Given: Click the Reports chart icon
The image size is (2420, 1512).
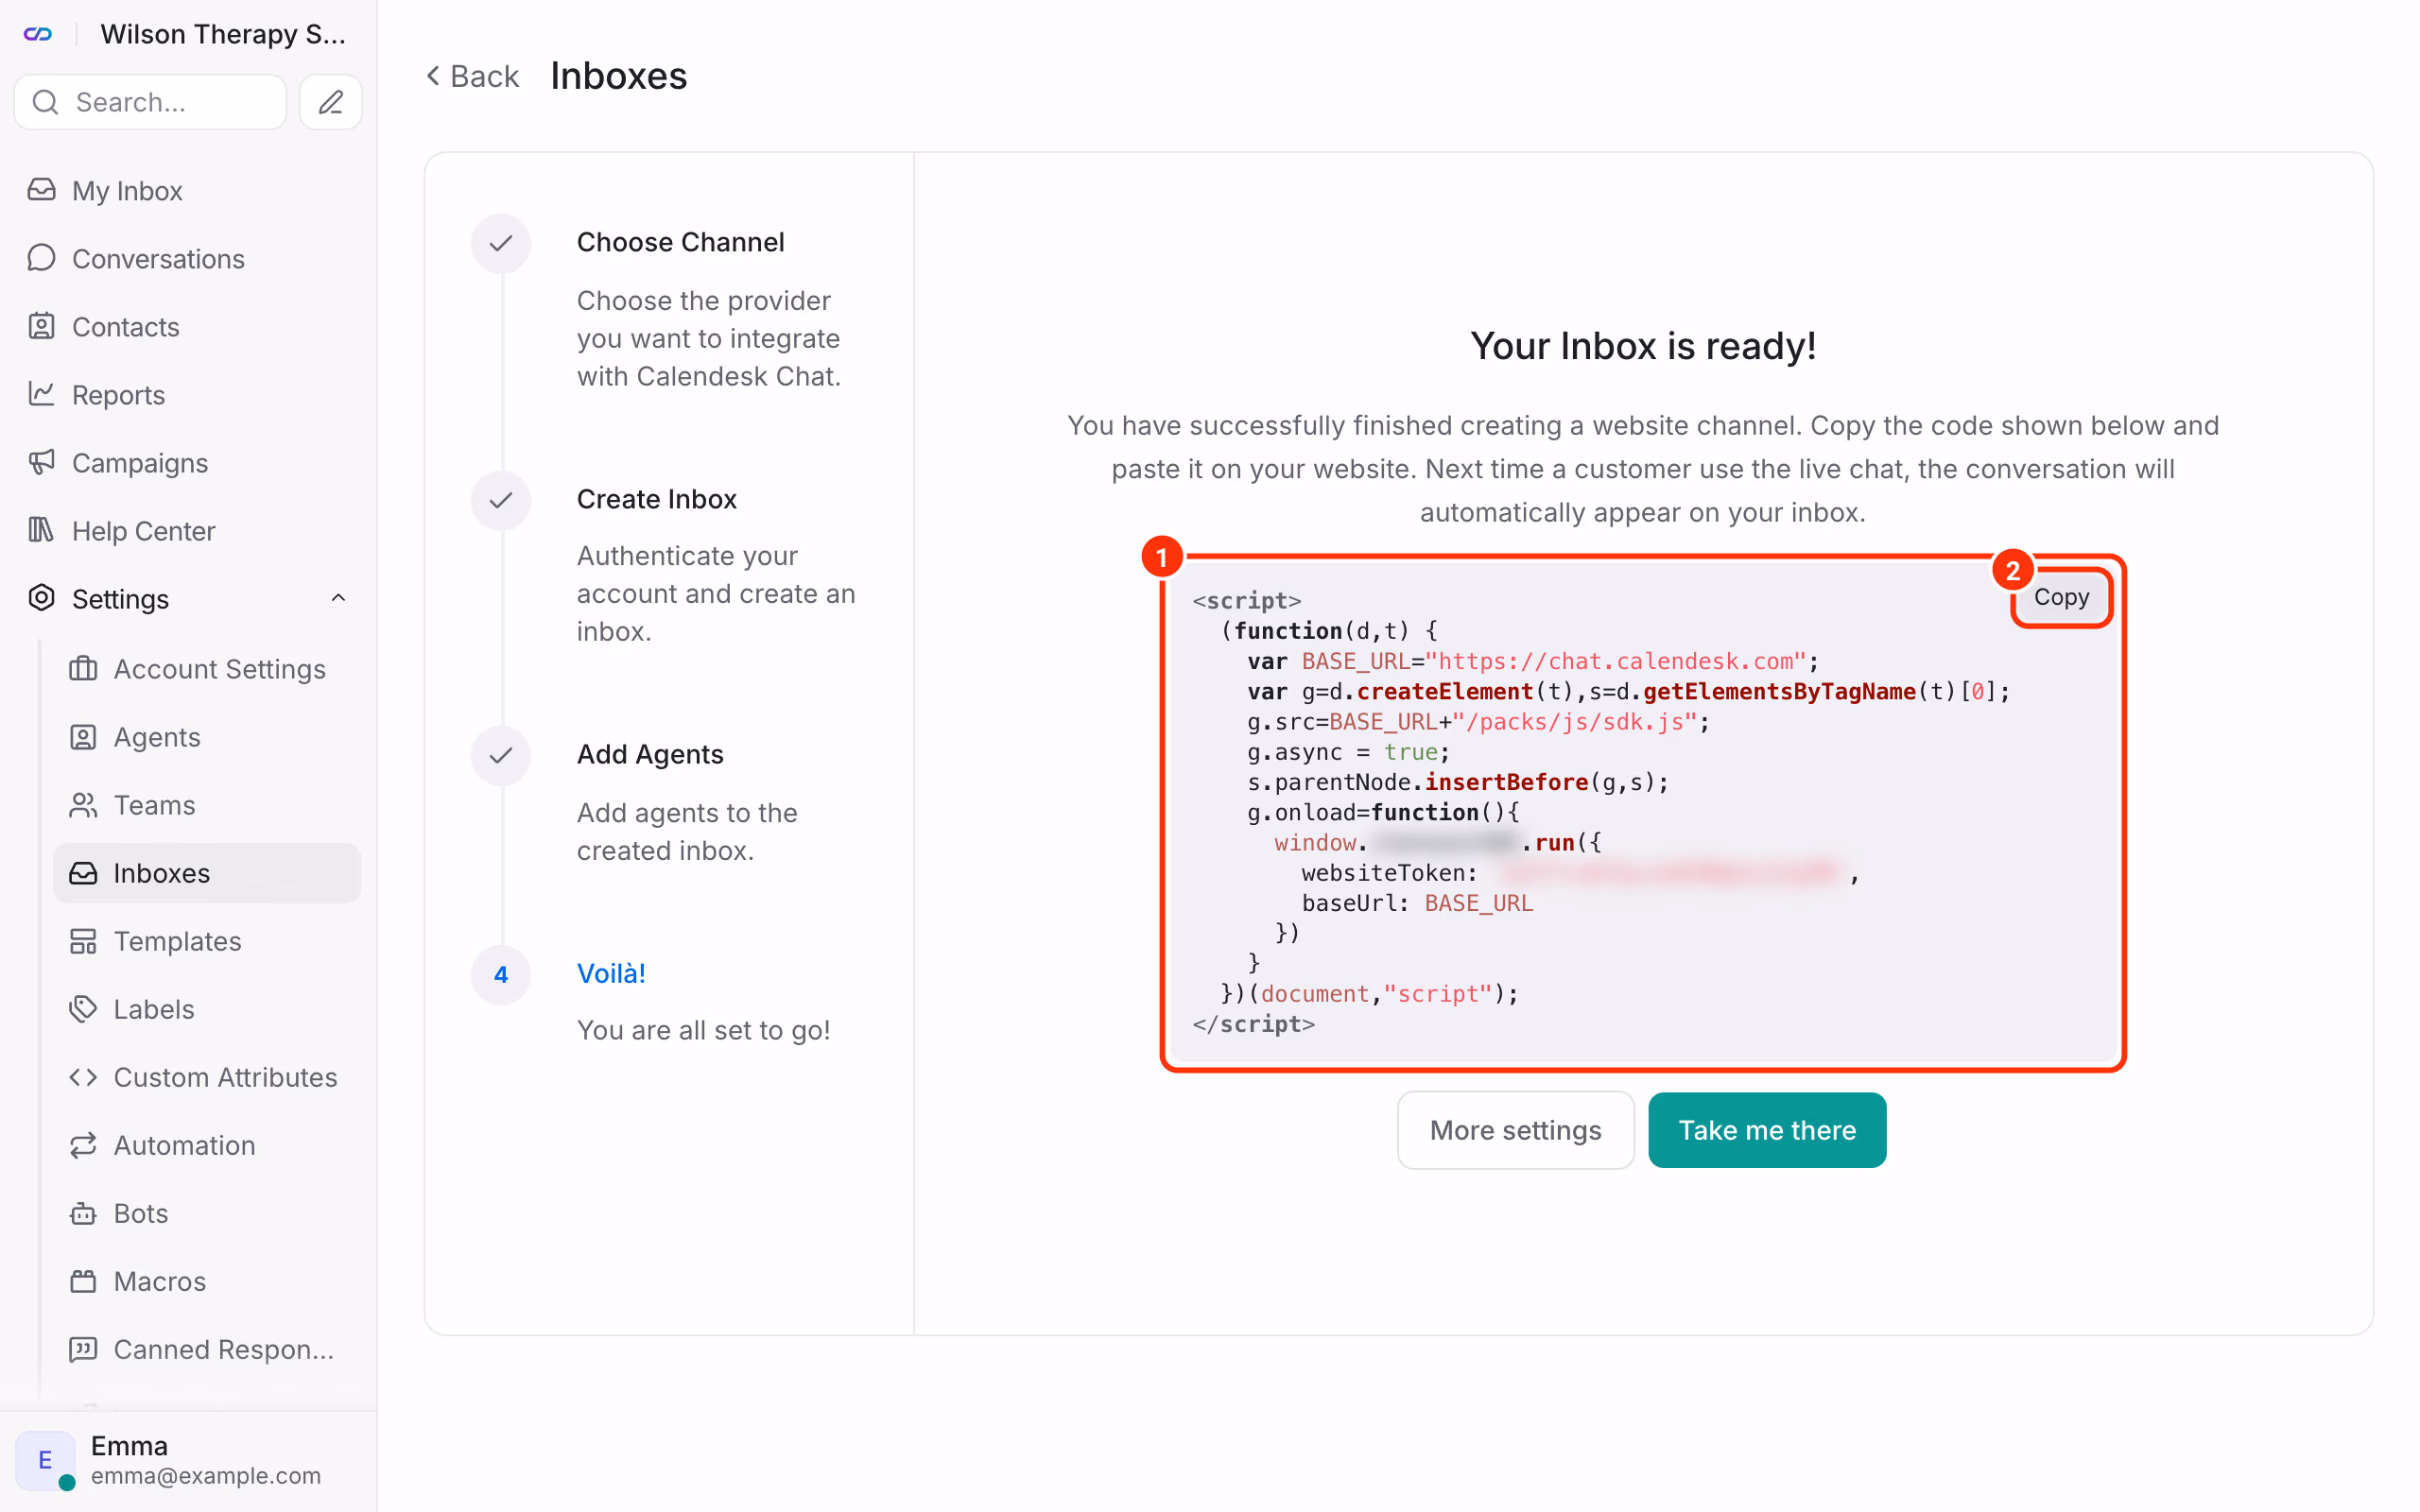Looking at the screenshot, I should click(x=41, y=394).
